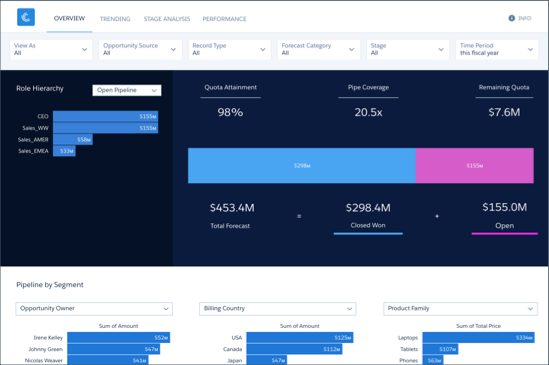Select the Sales_AMER hierarchy bar
Viewport: 549px width, 365px height.
pos(73,139)
